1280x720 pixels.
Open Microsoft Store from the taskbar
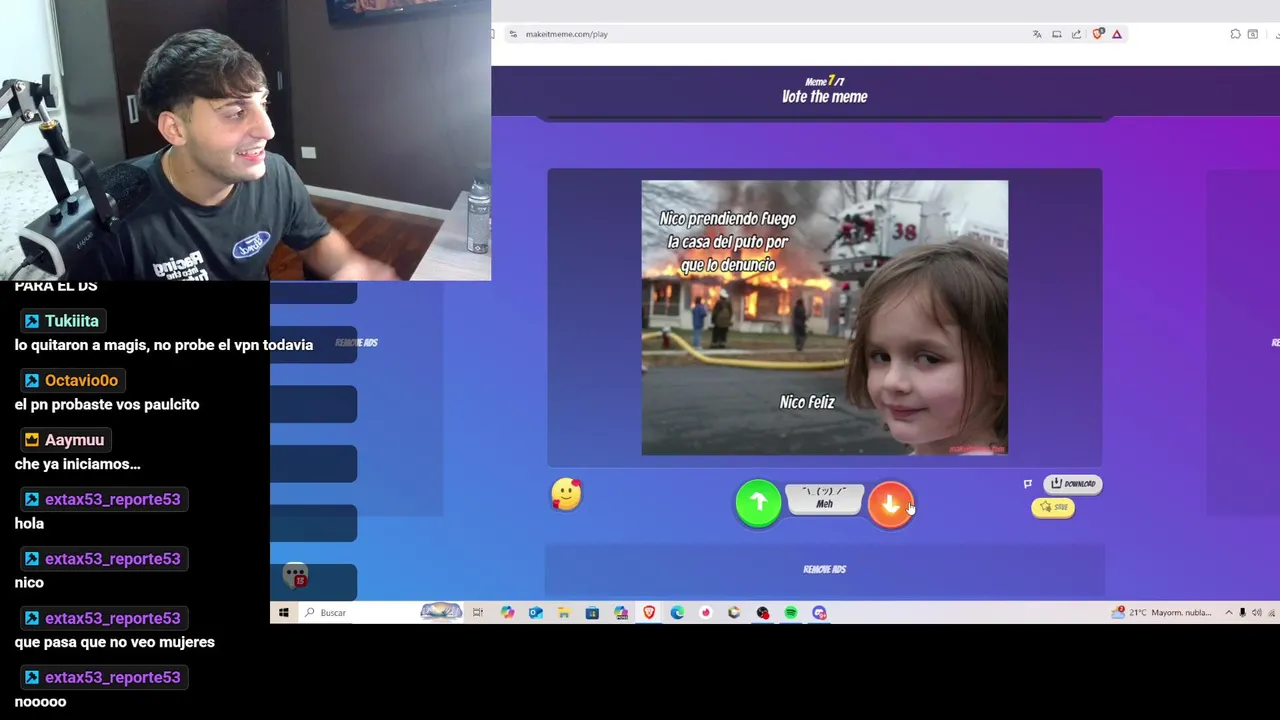(x=592, y=612)
